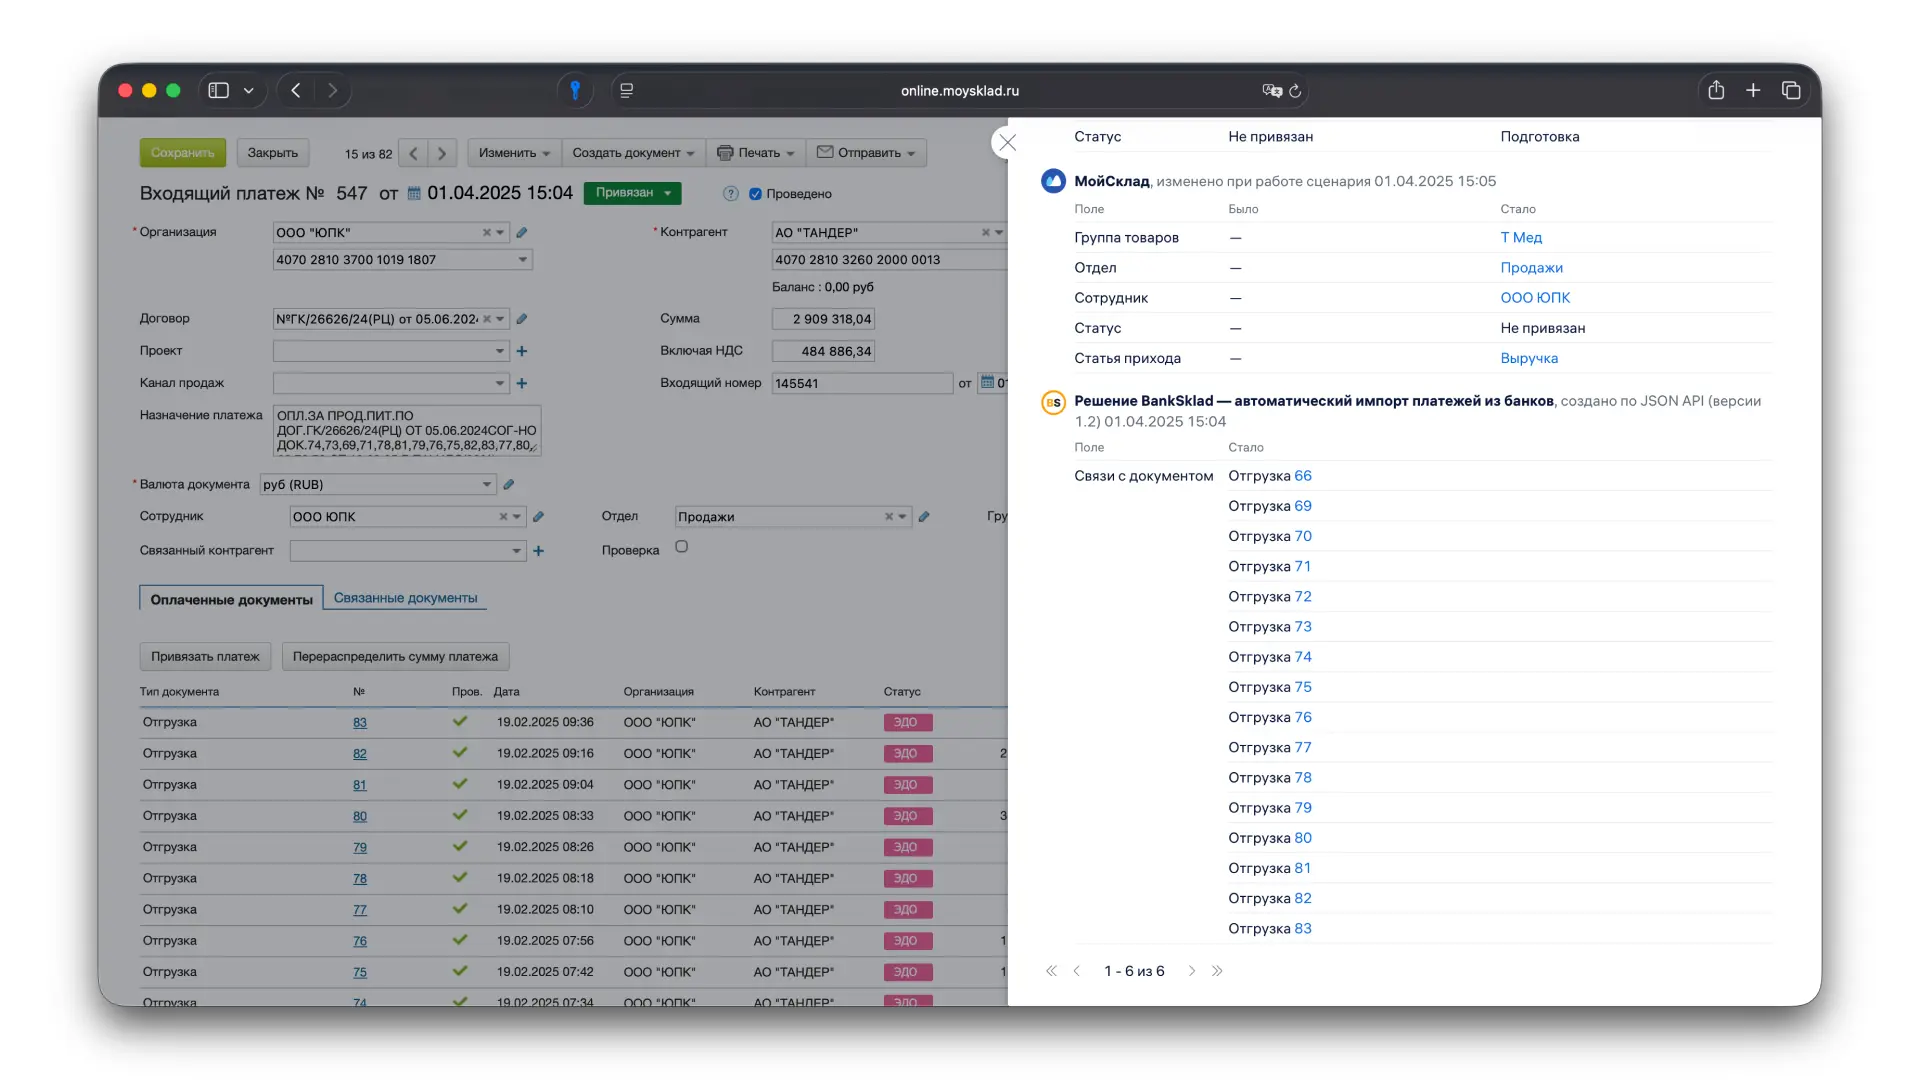Close the history side panel
Image resolution: width=1920 pixels, height=1080 pixels.
pyautogui.click(x=1008, y=143)
